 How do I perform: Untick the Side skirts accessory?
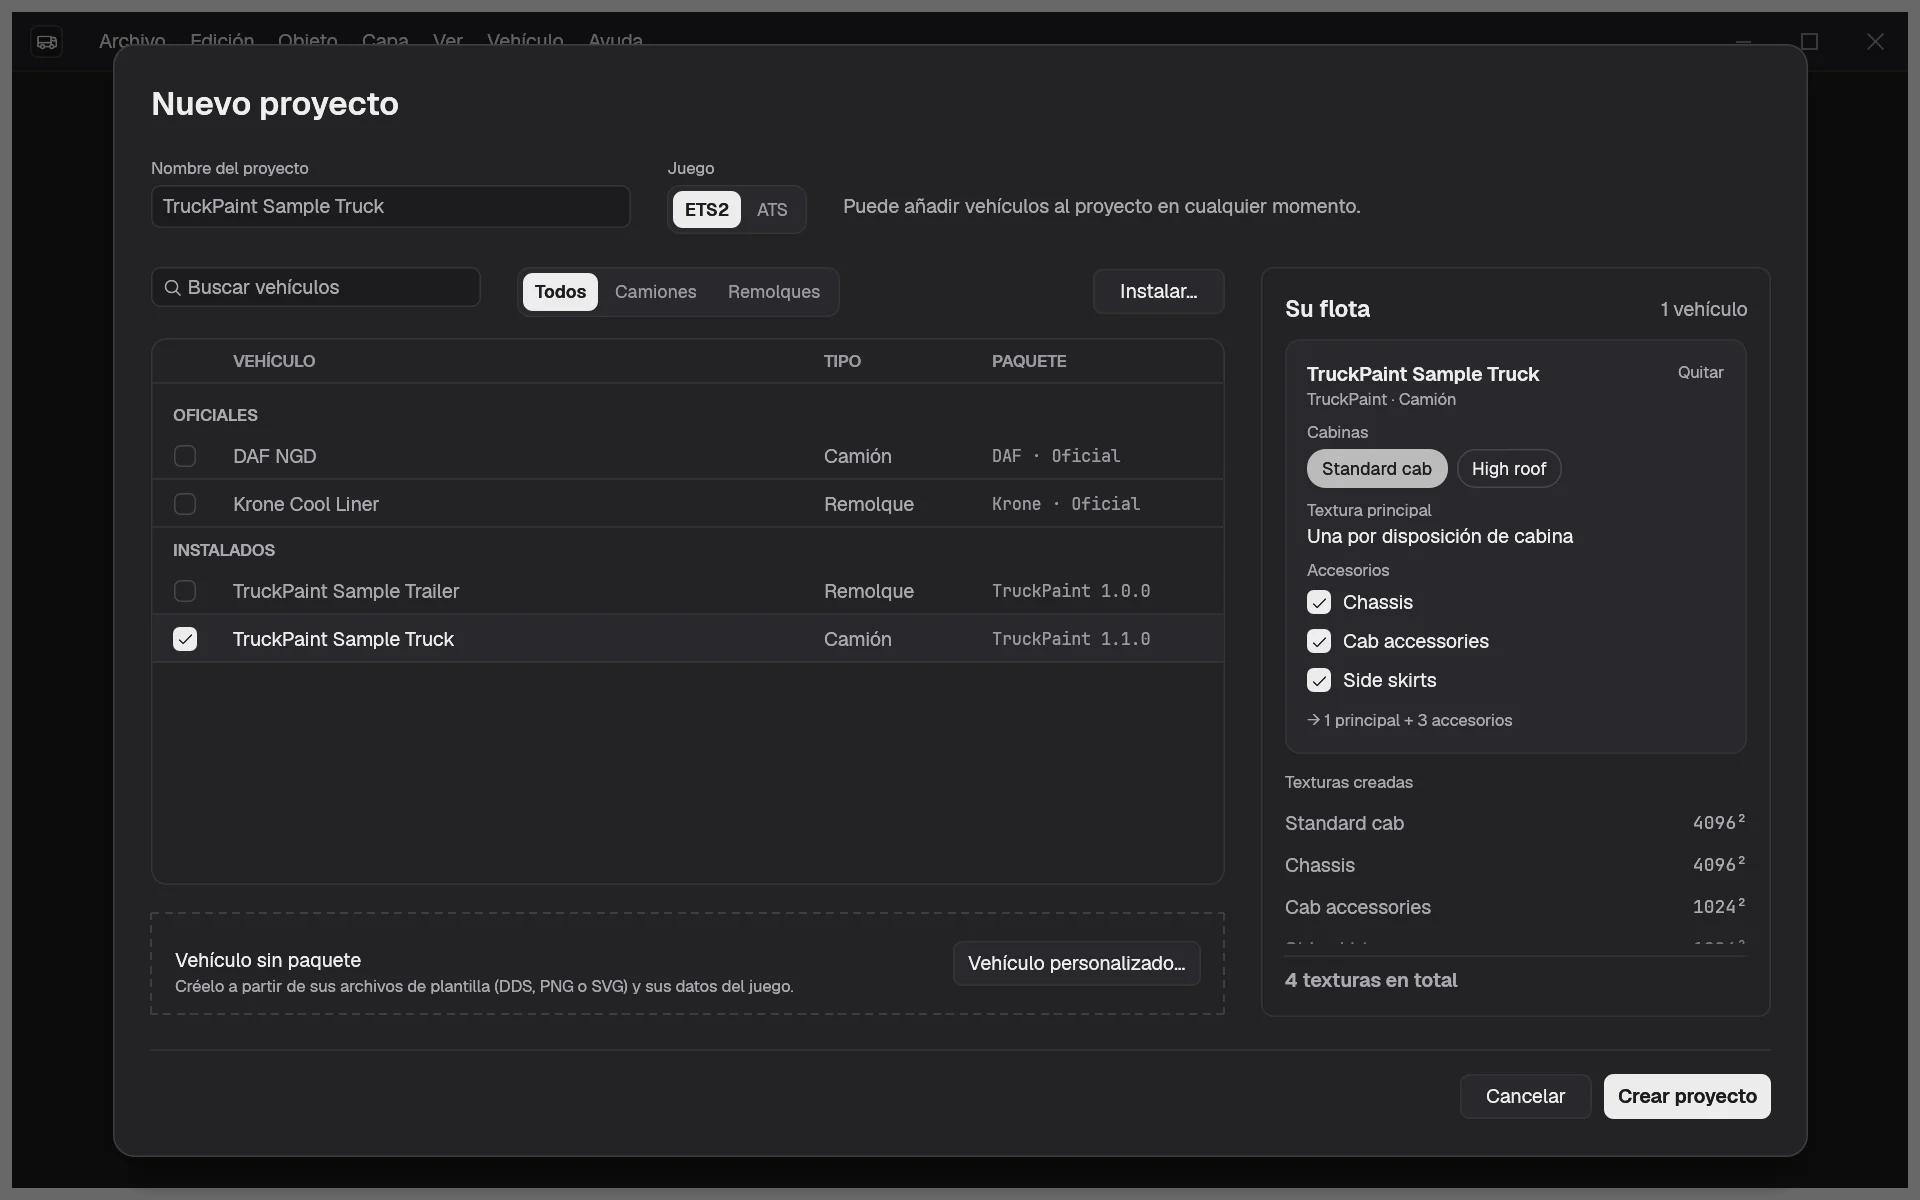[1319, 680]
